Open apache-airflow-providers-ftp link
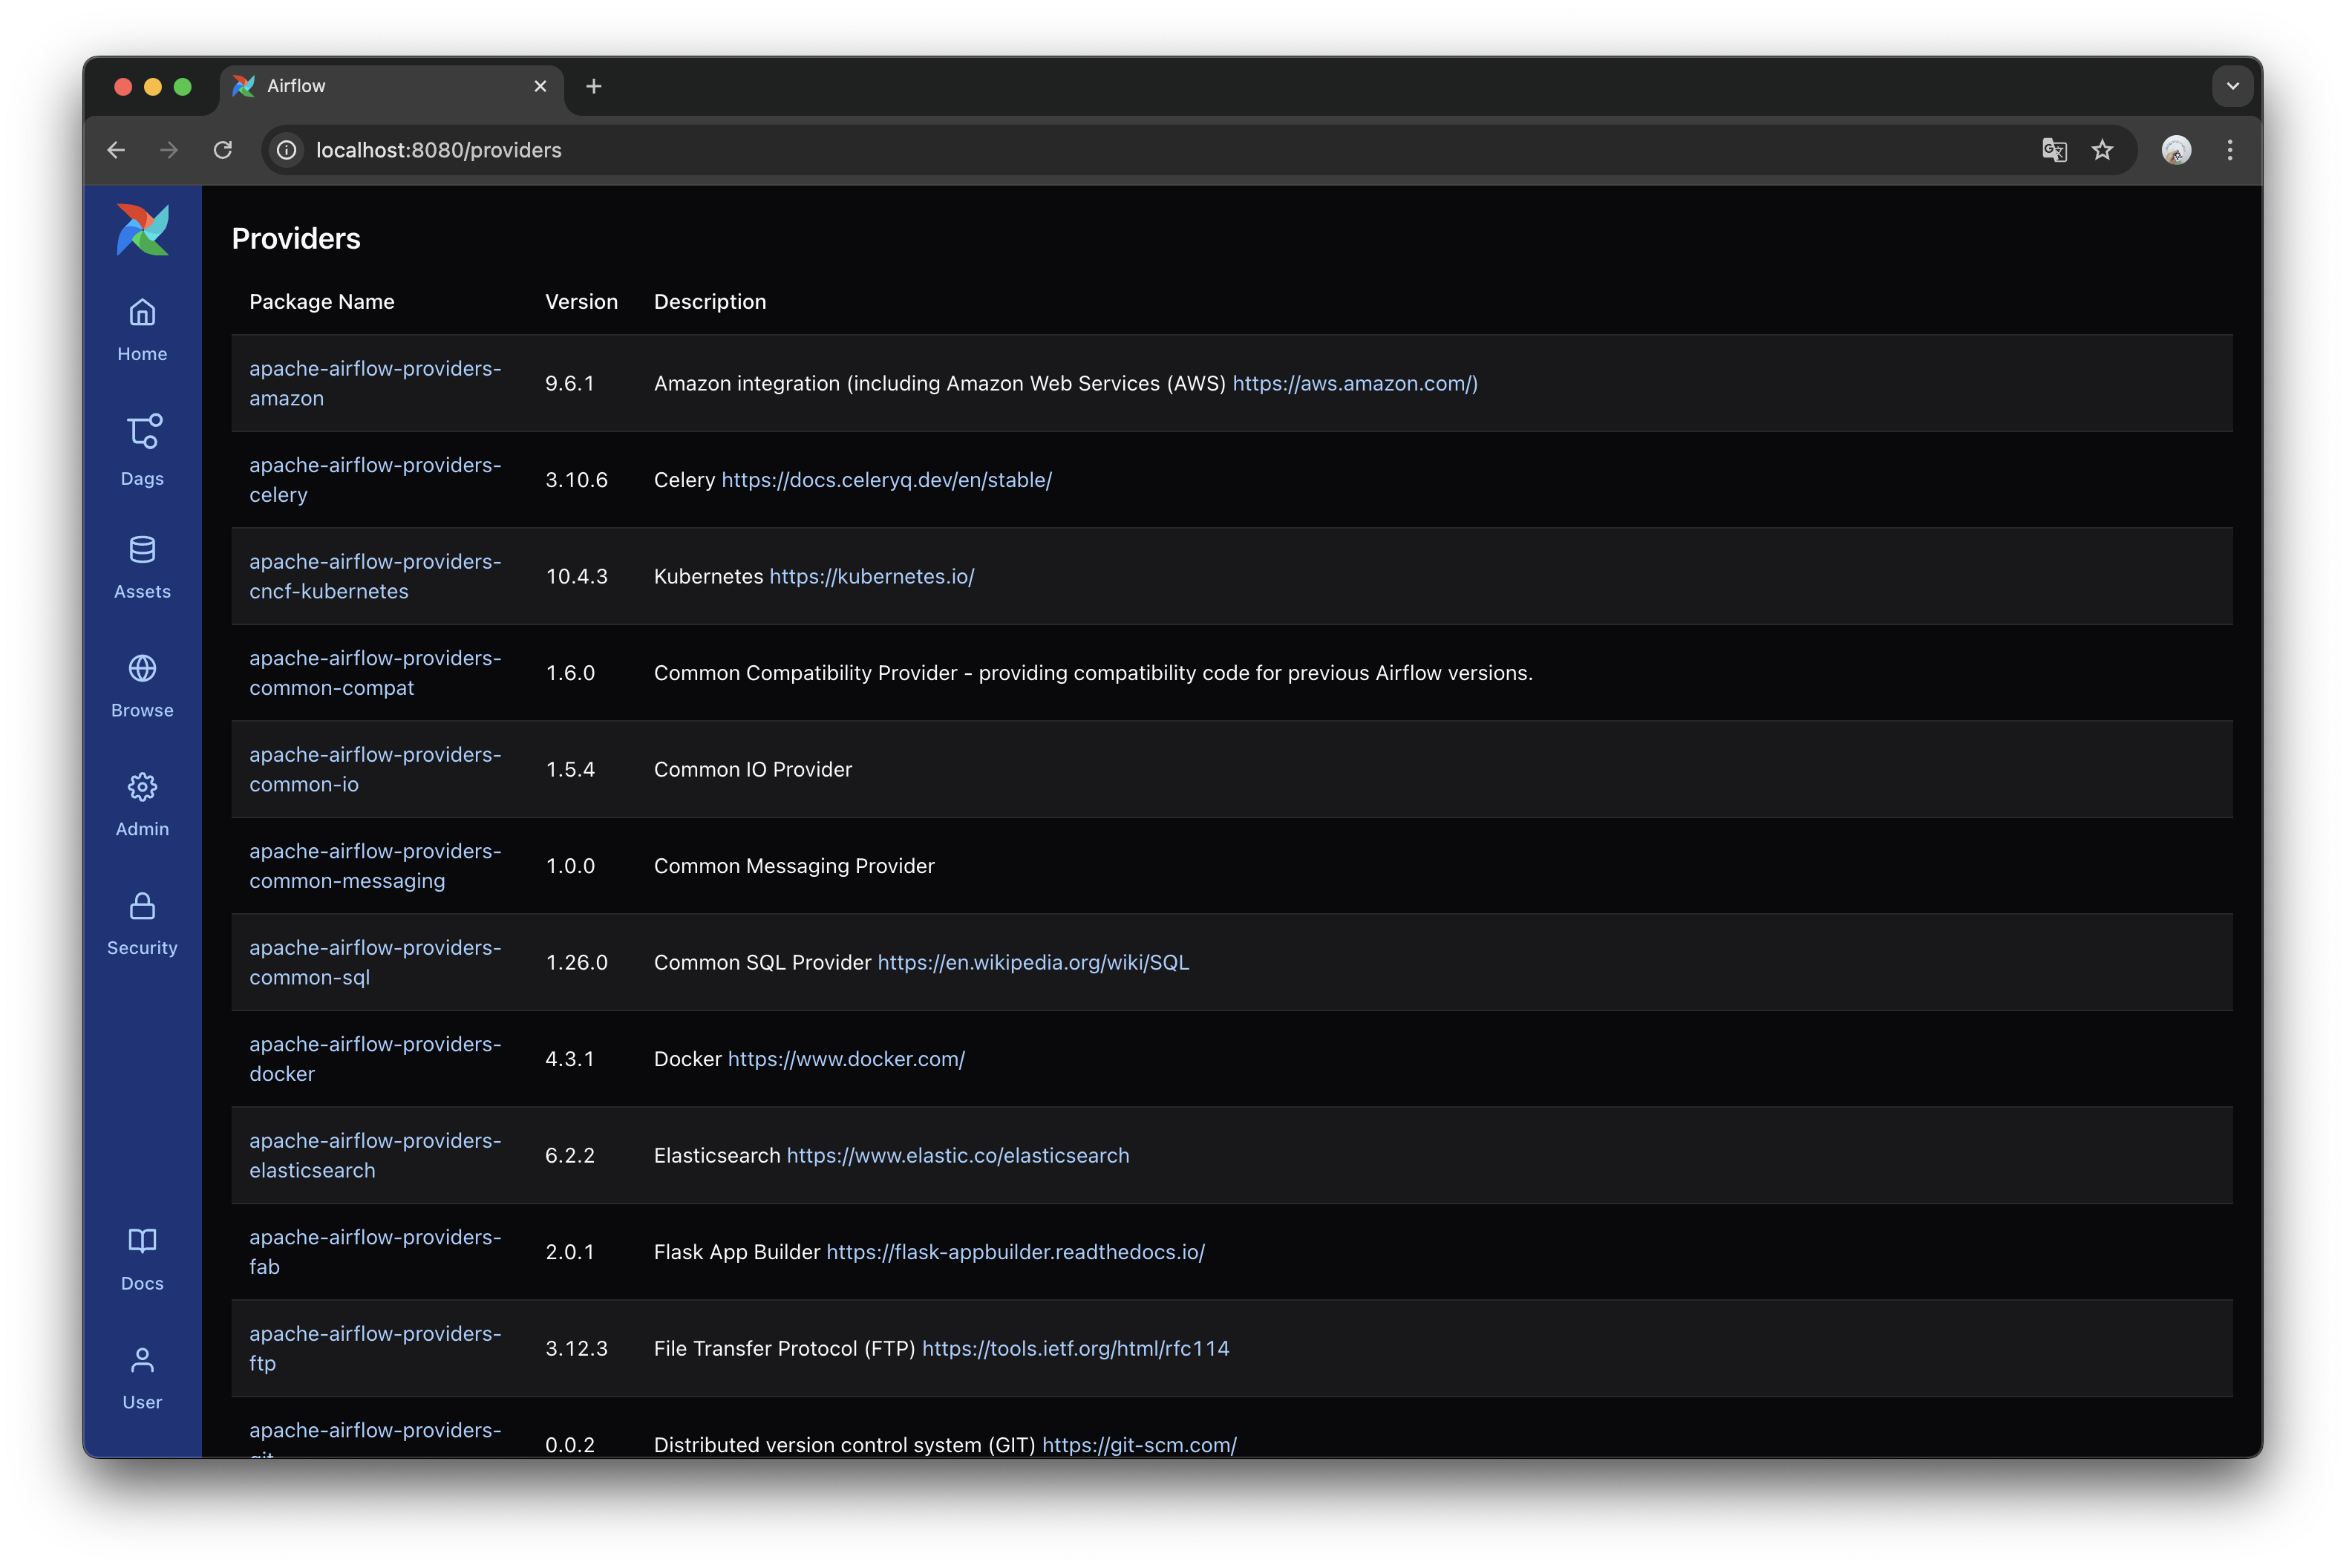Image resolution: width=2346 pixels, height=1568 pixels. [375, 1348]
